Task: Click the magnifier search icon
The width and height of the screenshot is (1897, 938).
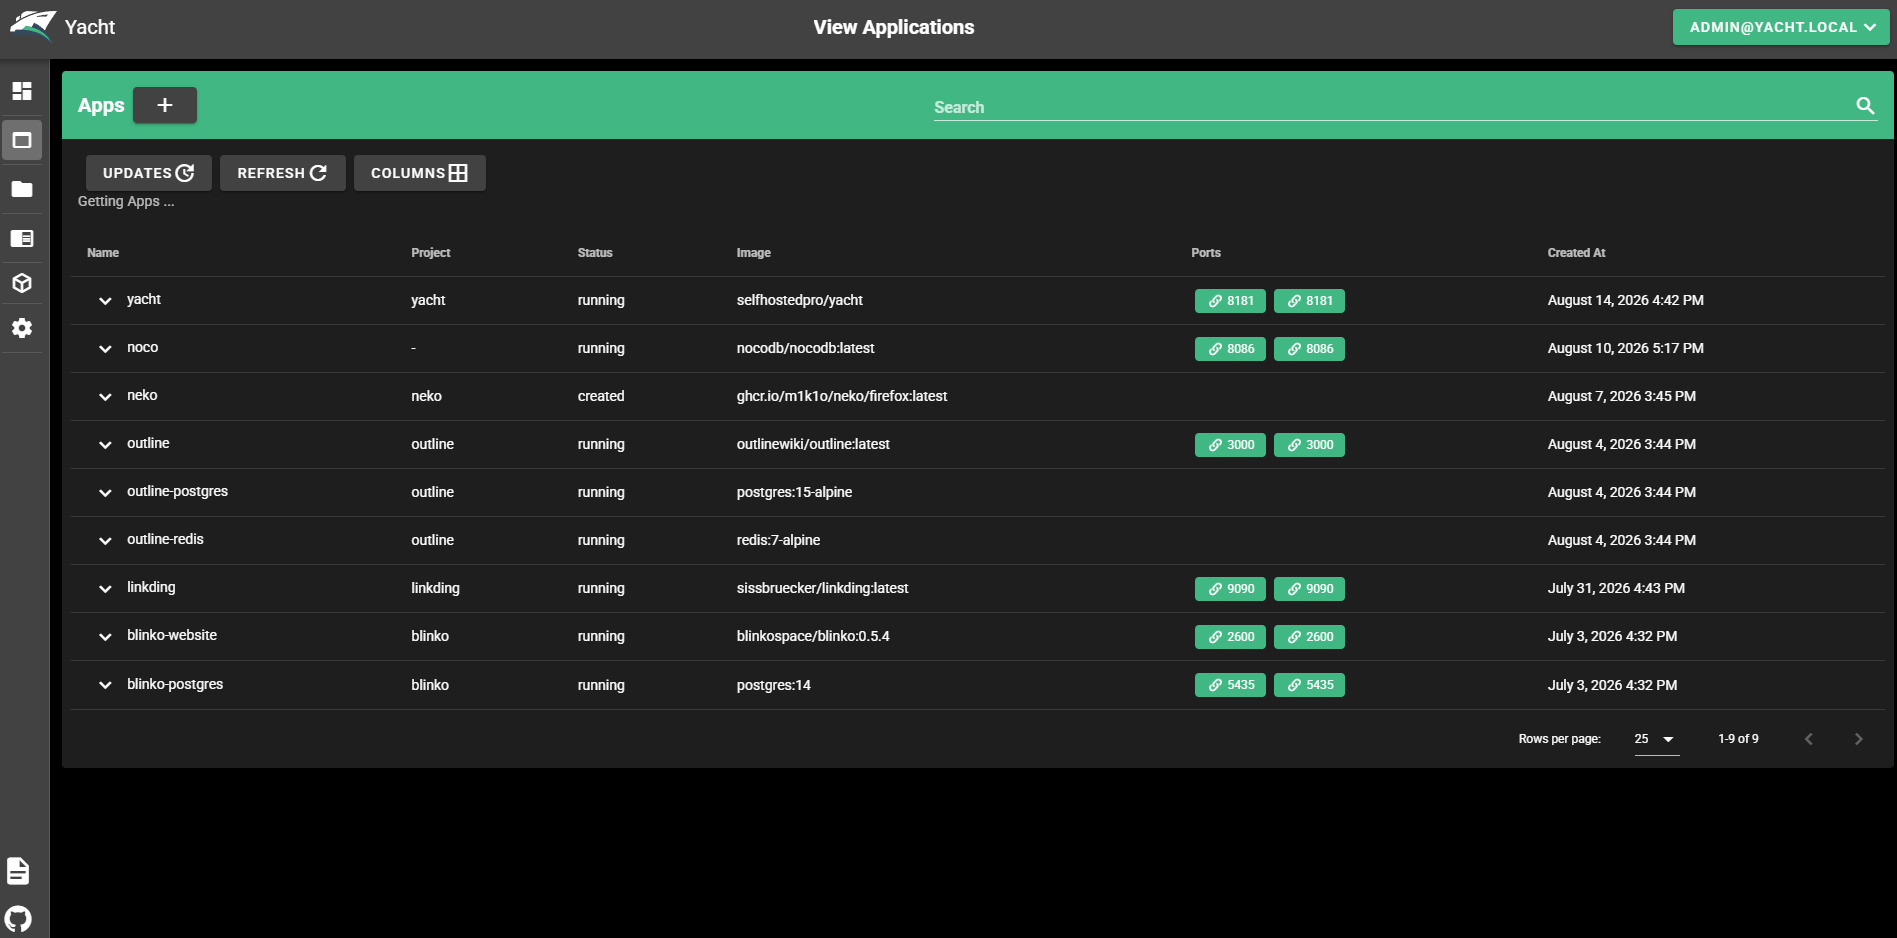Action: pyautogui.click(x=1865, y=106)
